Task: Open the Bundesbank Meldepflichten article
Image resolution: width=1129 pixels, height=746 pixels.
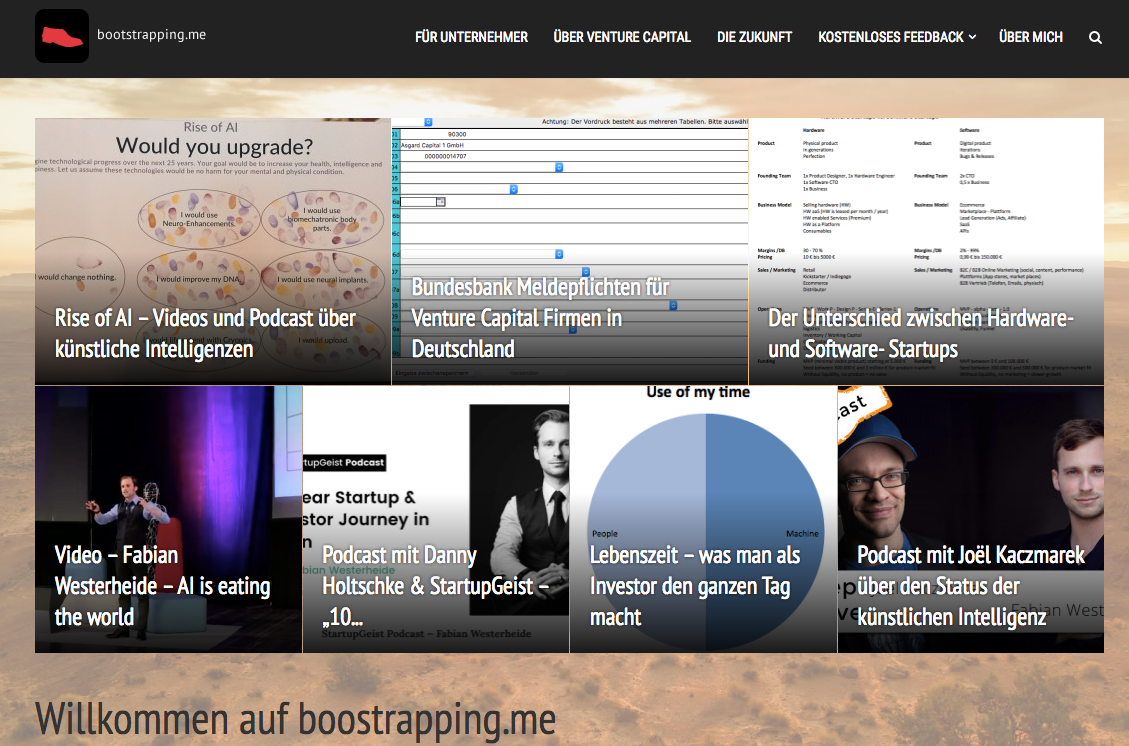Action: coord(540,318)
